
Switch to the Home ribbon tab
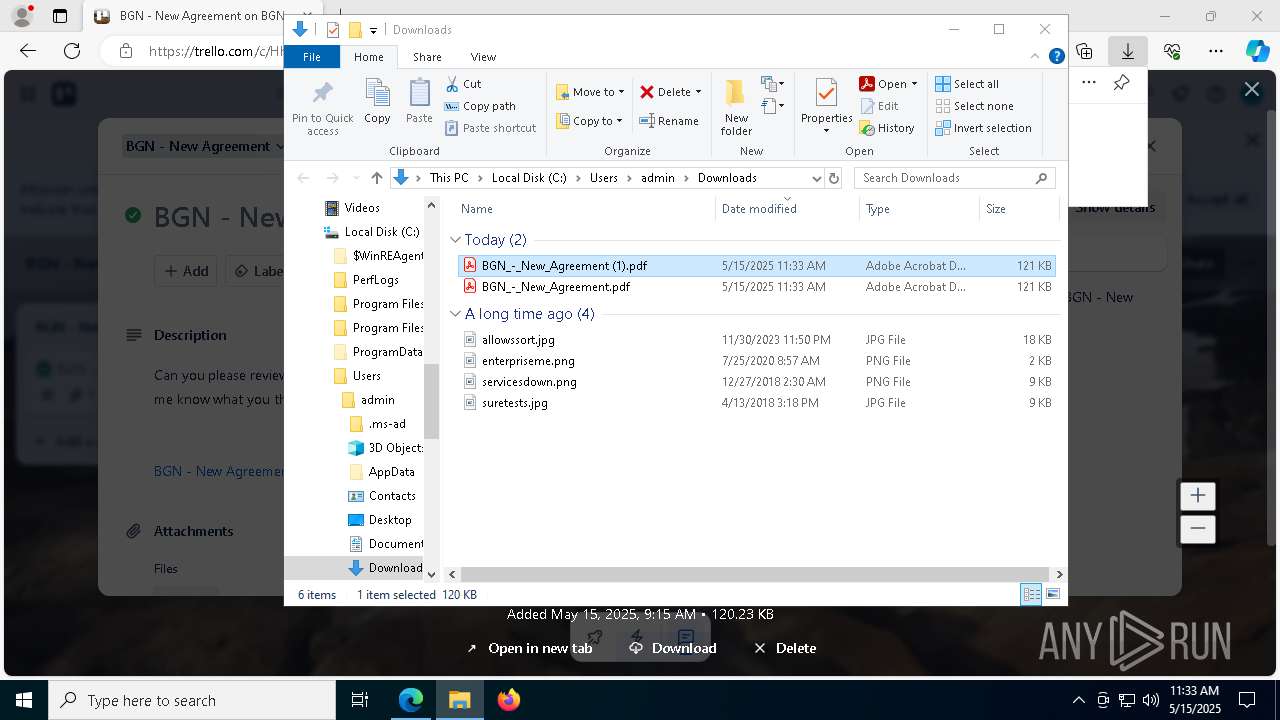click(368, 57)
